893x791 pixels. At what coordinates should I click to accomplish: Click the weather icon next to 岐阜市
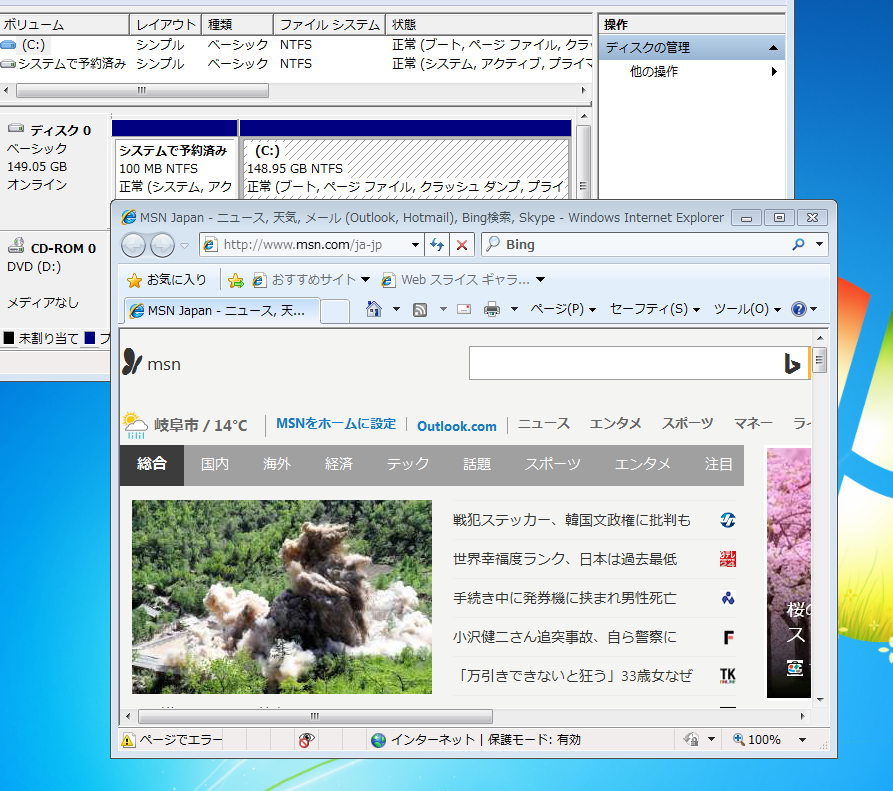click(x=134, y=425)
